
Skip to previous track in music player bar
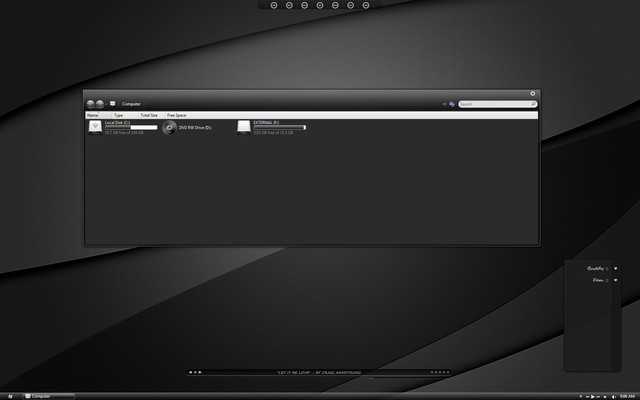(x=190, y=372)
